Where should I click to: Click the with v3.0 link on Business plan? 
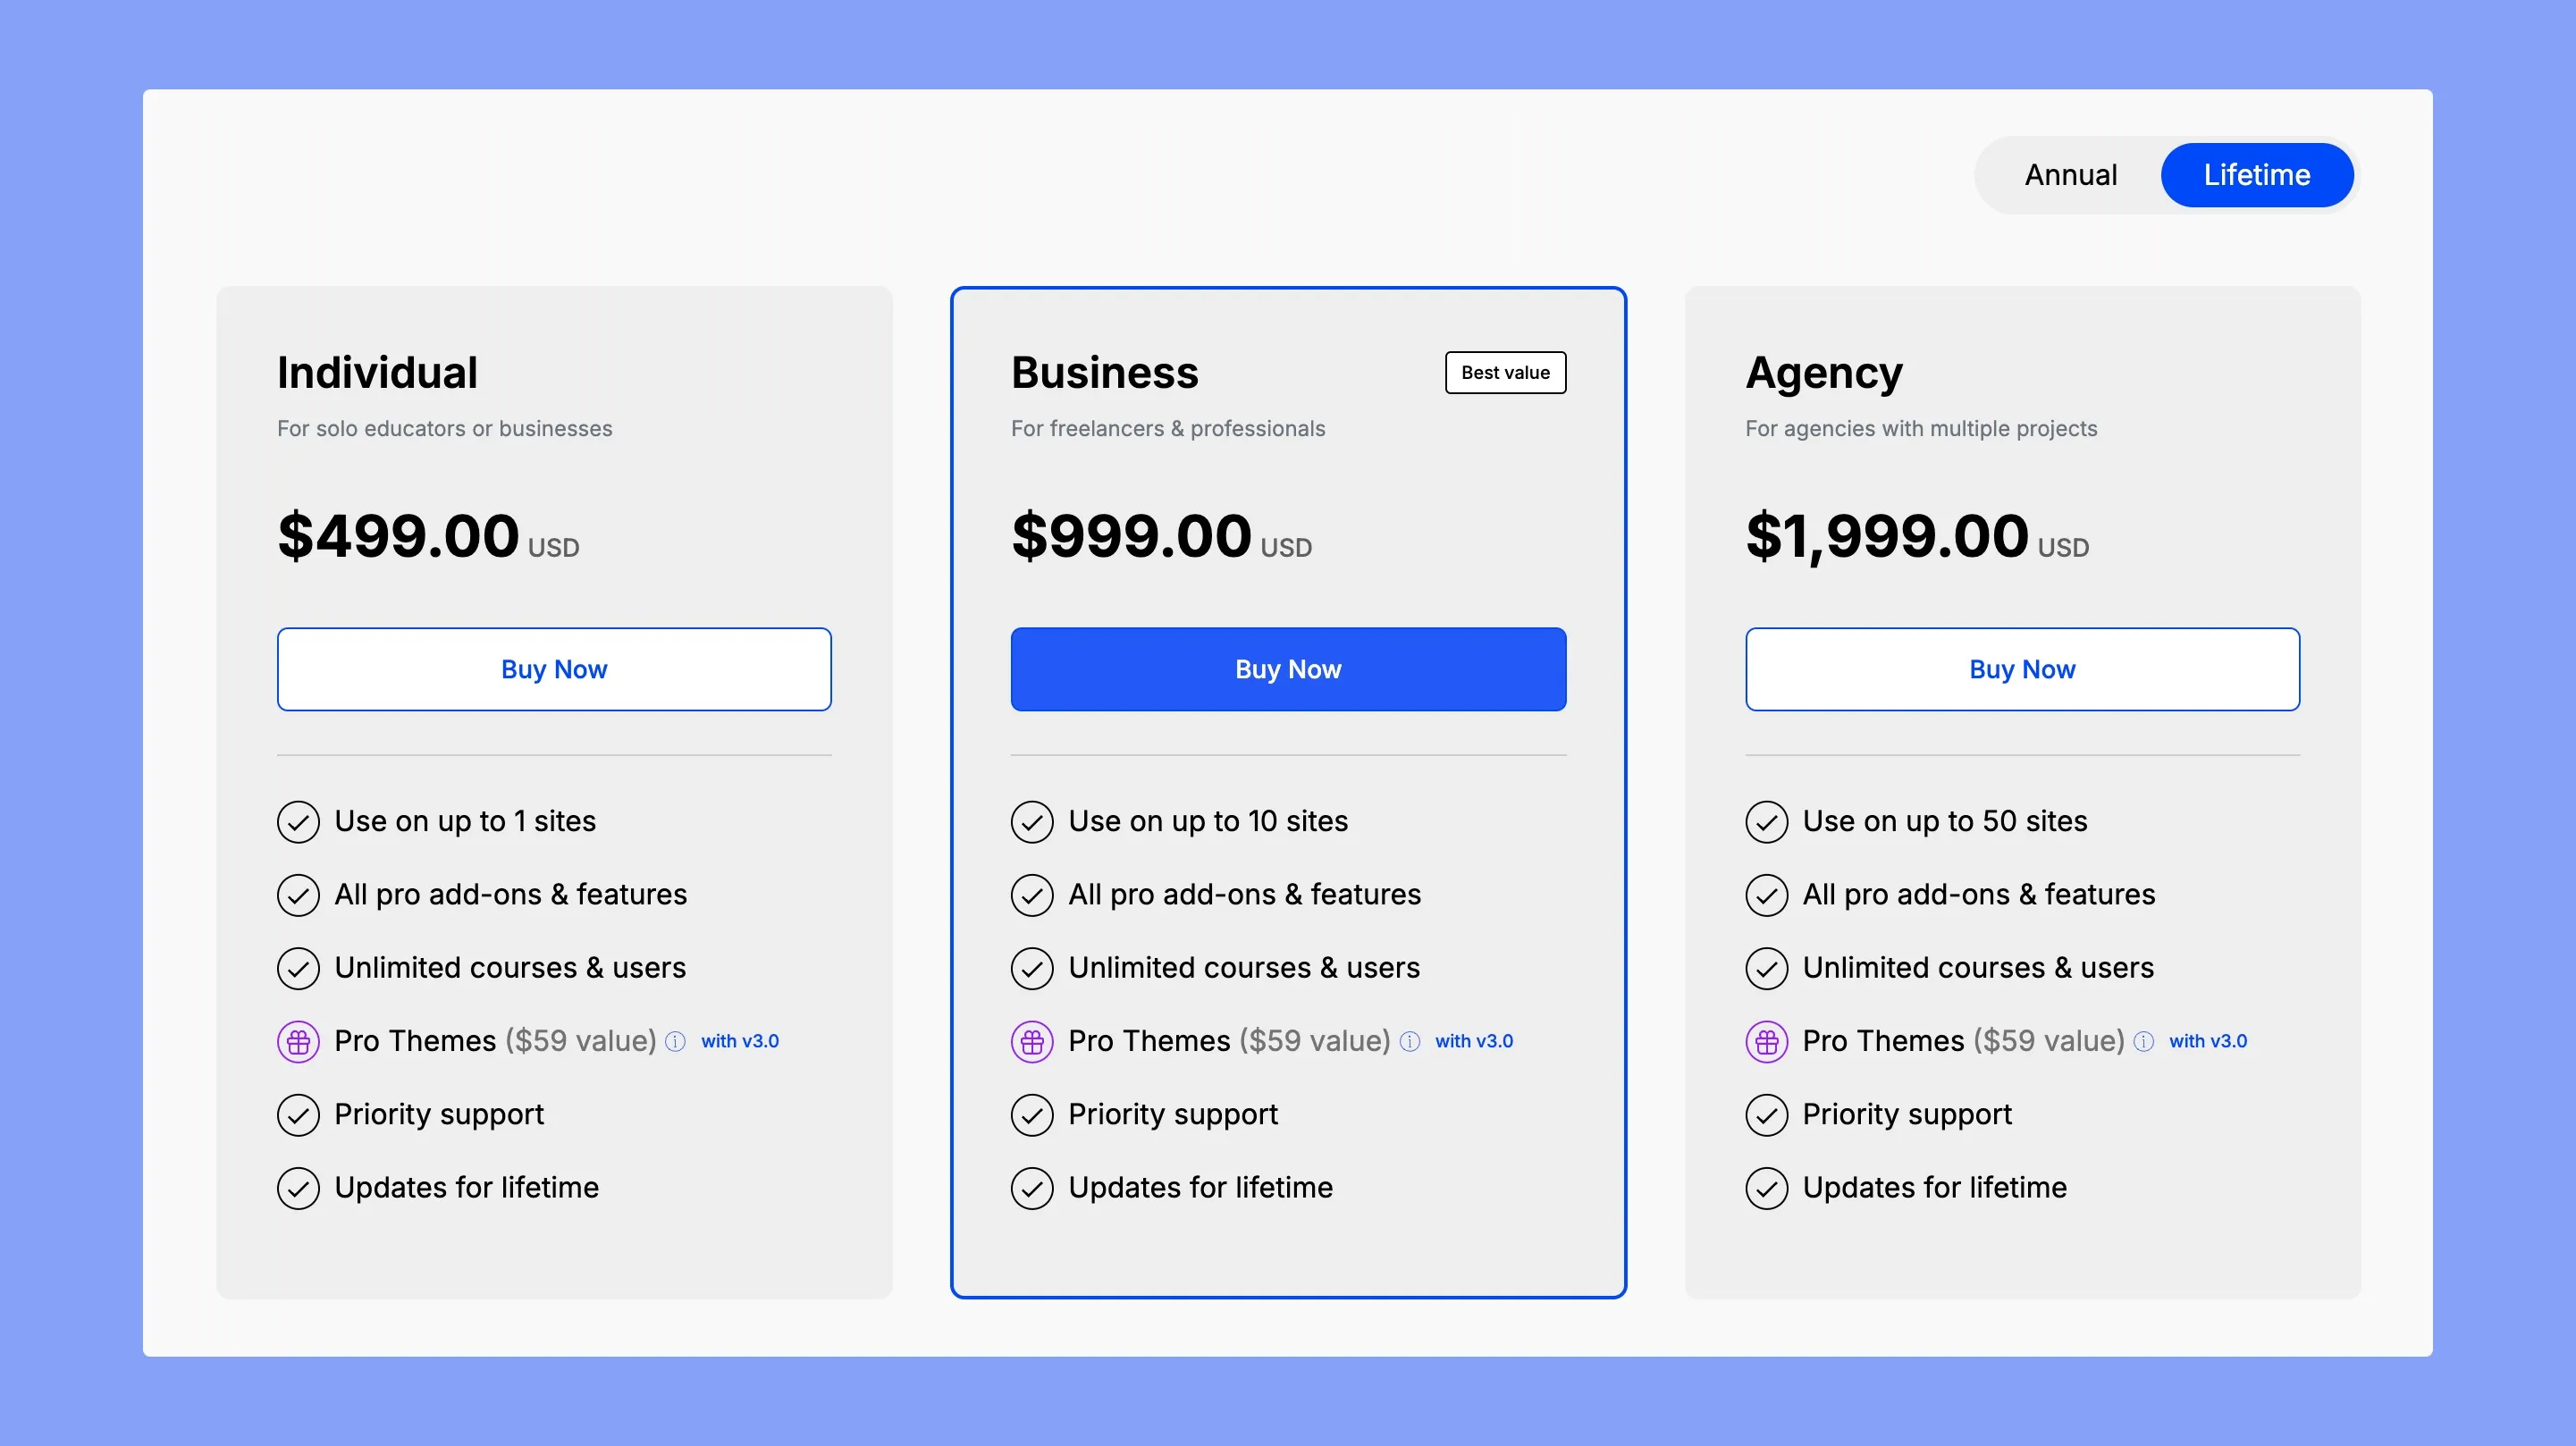tap(1476, 1039)
